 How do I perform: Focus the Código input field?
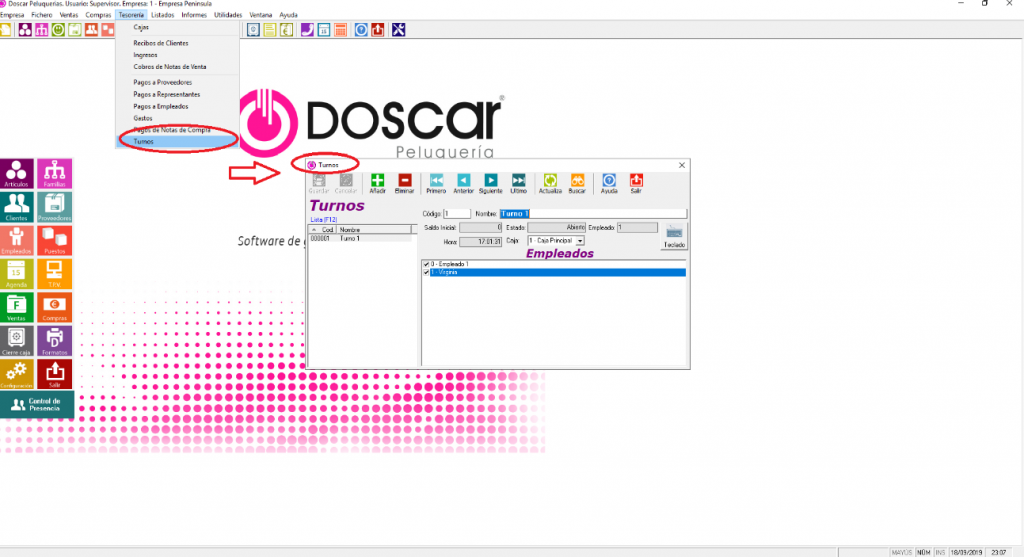click(456, 214)
